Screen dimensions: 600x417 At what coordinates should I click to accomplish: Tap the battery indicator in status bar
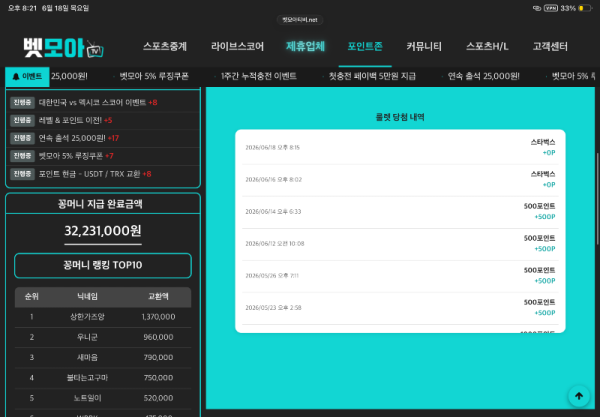(585, 8)
